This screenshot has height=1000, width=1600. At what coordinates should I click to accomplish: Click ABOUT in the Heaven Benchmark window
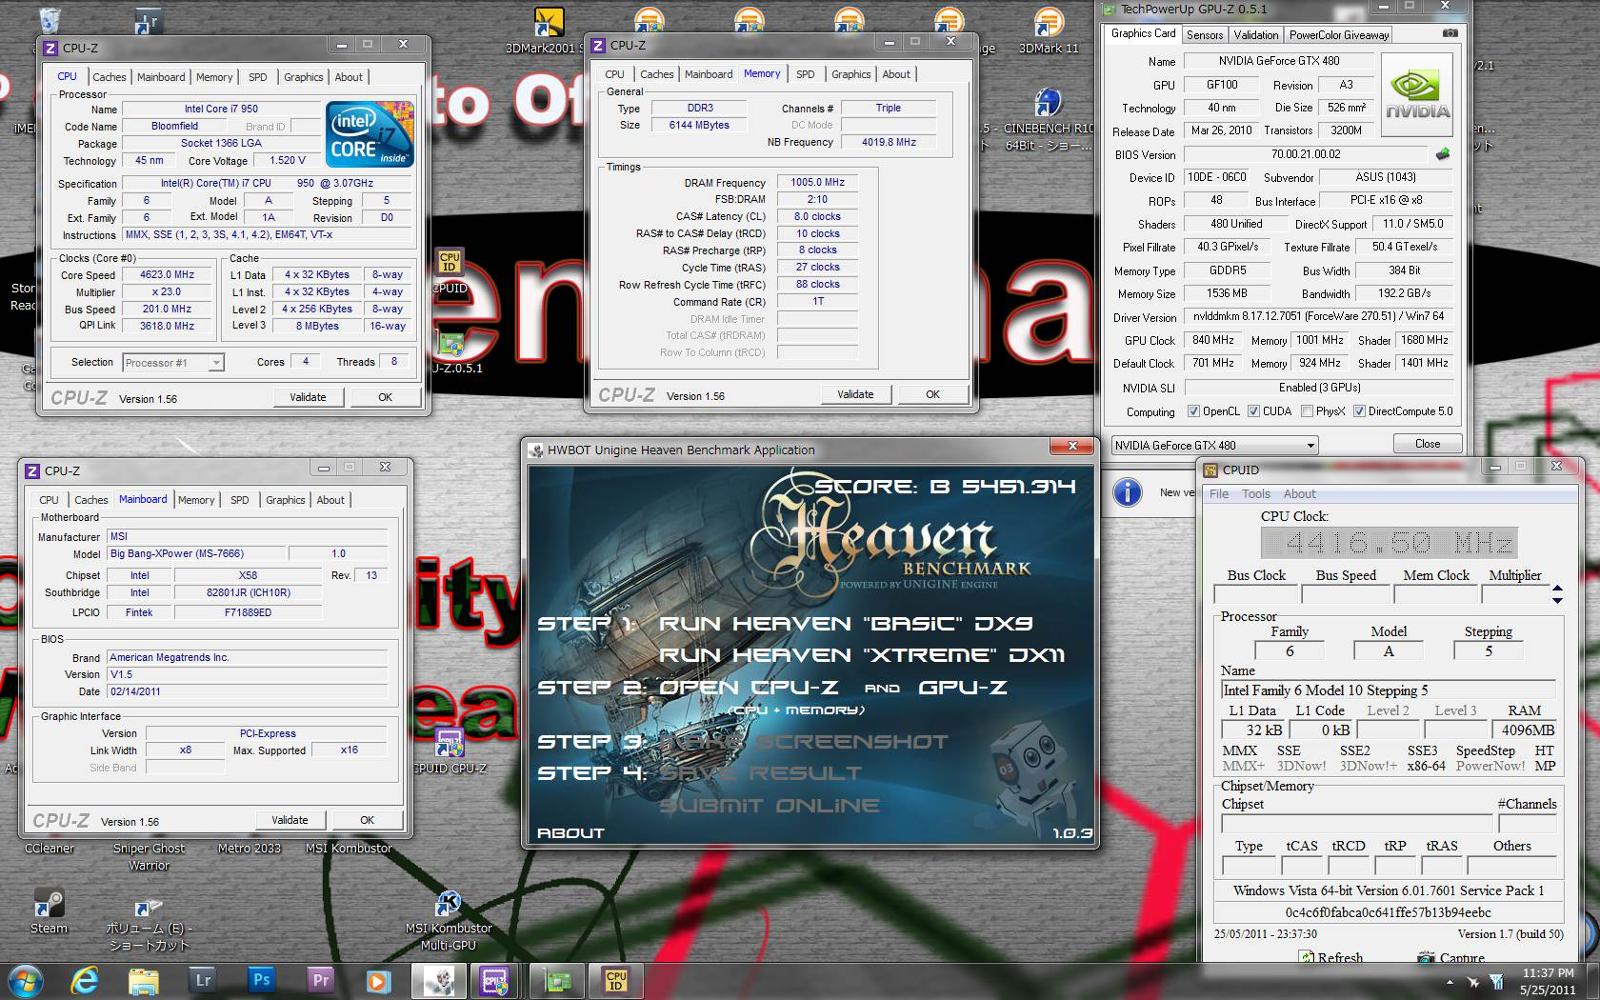[x=570, y=833]
